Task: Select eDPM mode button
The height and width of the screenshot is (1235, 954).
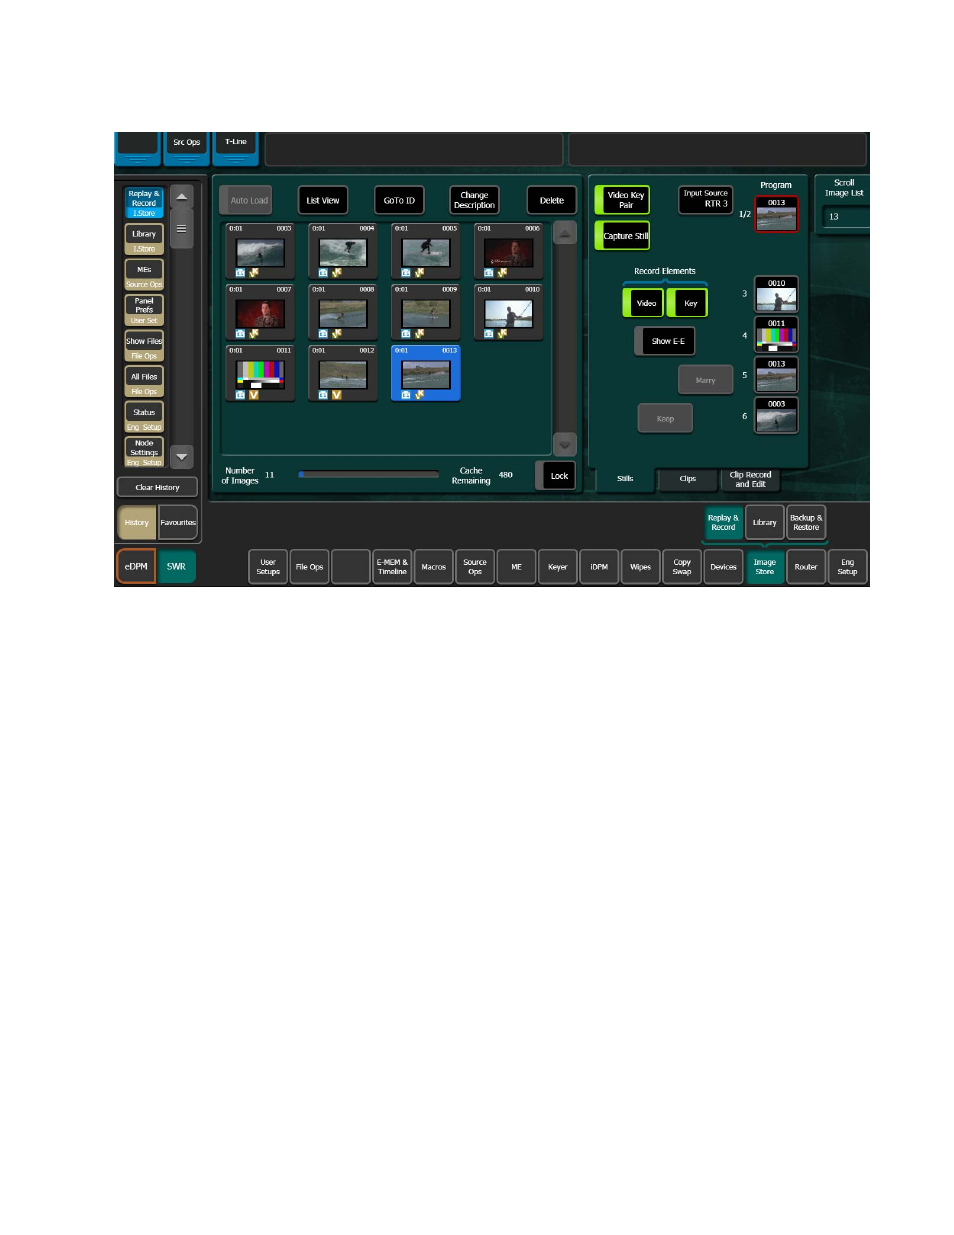Action: (x=136, y=567)
